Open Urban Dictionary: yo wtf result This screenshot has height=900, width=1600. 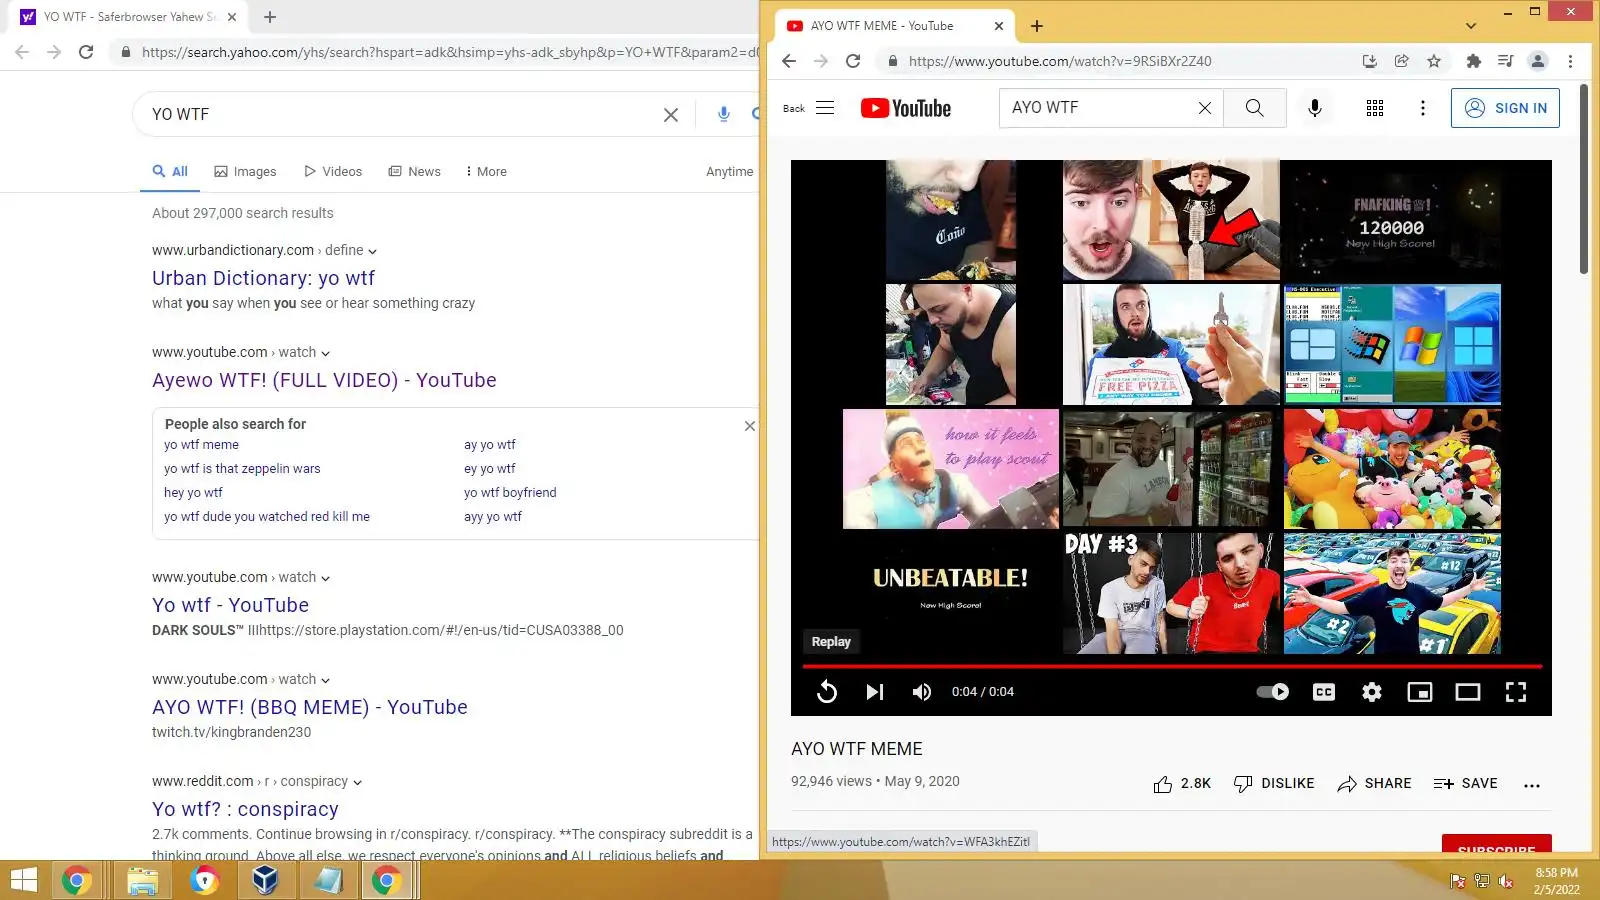[264, 278]
